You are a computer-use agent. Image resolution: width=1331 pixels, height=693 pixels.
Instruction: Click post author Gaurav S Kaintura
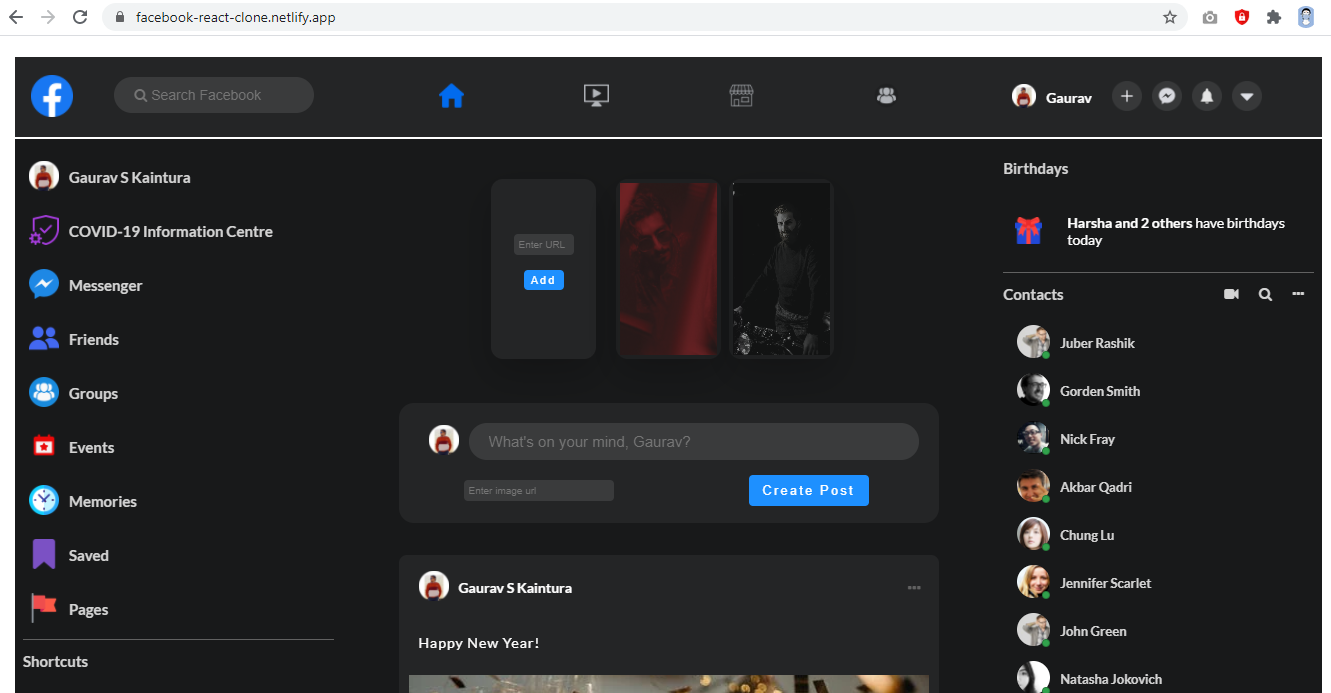point(515,588)
